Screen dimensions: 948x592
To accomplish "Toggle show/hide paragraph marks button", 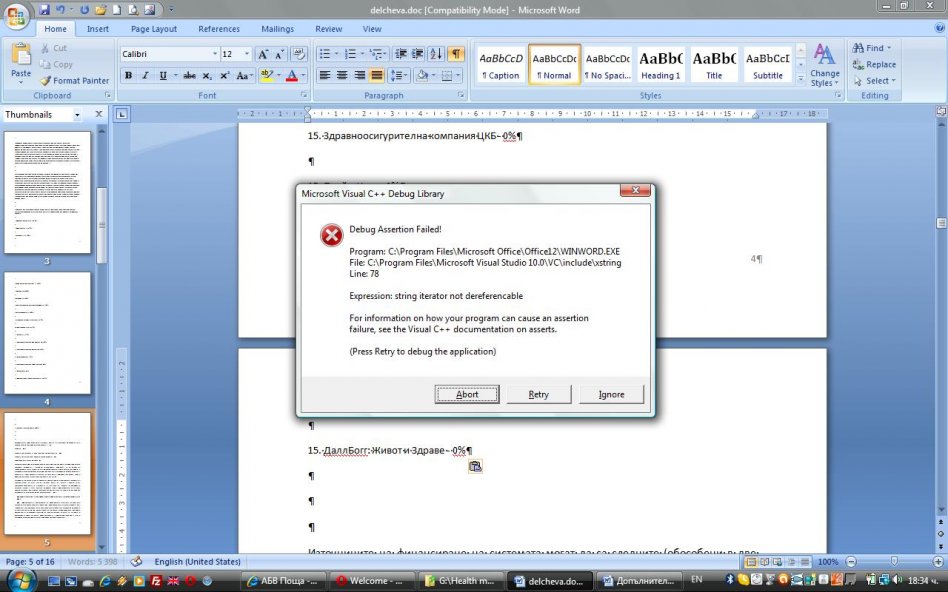I will pos(456,54).
